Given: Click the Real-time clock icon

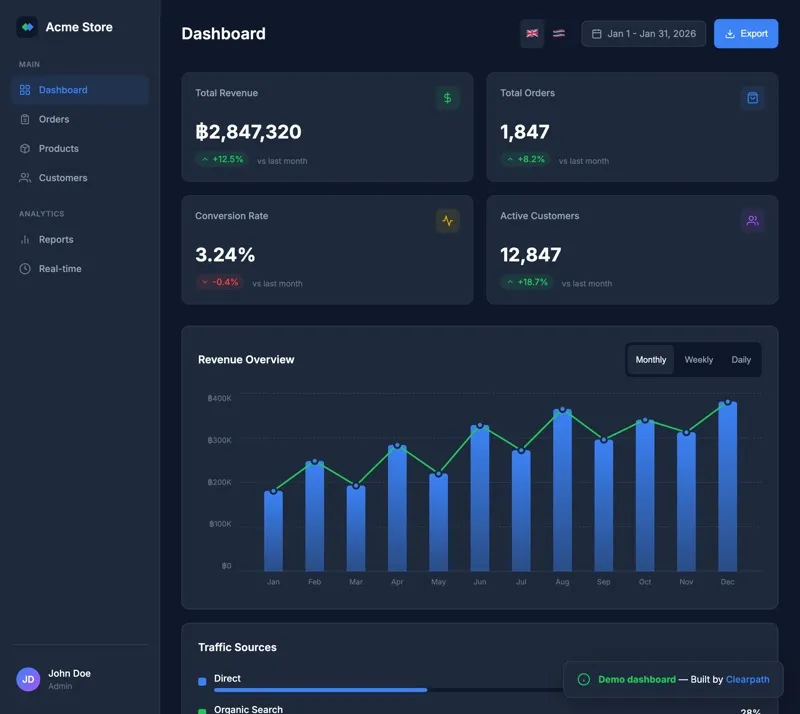Looking at the screenshot, I should 28,268.
